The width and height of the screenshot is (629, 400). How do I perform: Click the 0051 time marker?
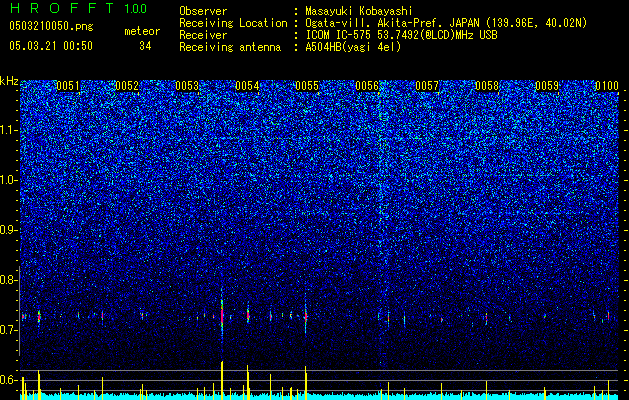pos(68,86)
